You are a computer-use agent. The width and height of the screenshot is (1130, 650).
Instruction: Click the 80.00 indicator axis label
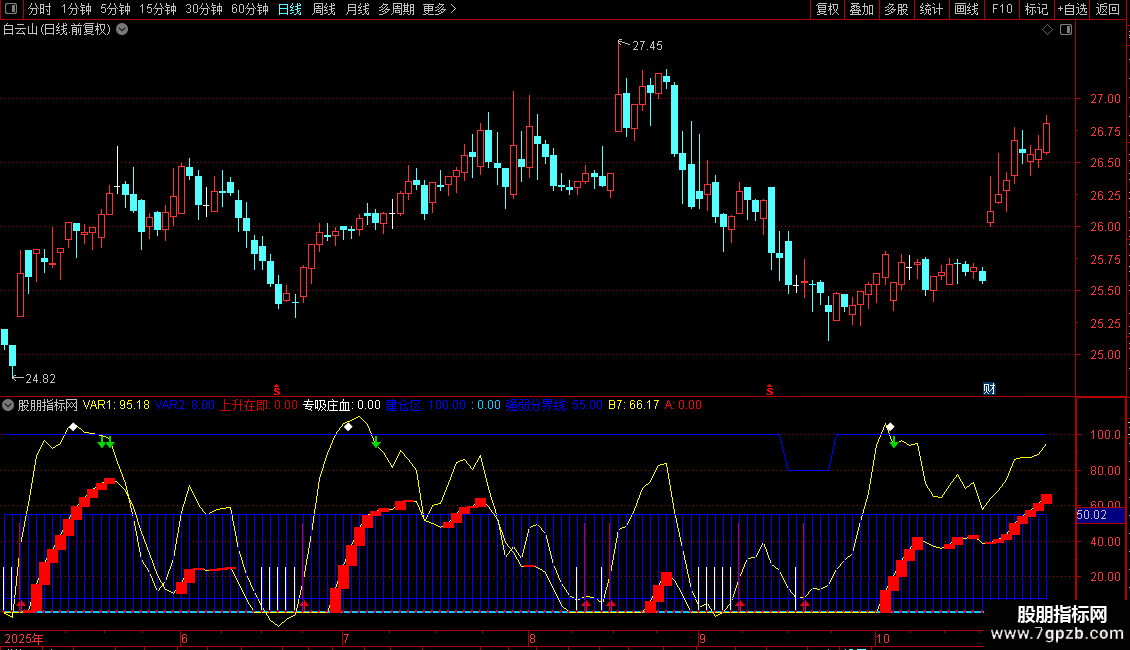[1105, 471]
